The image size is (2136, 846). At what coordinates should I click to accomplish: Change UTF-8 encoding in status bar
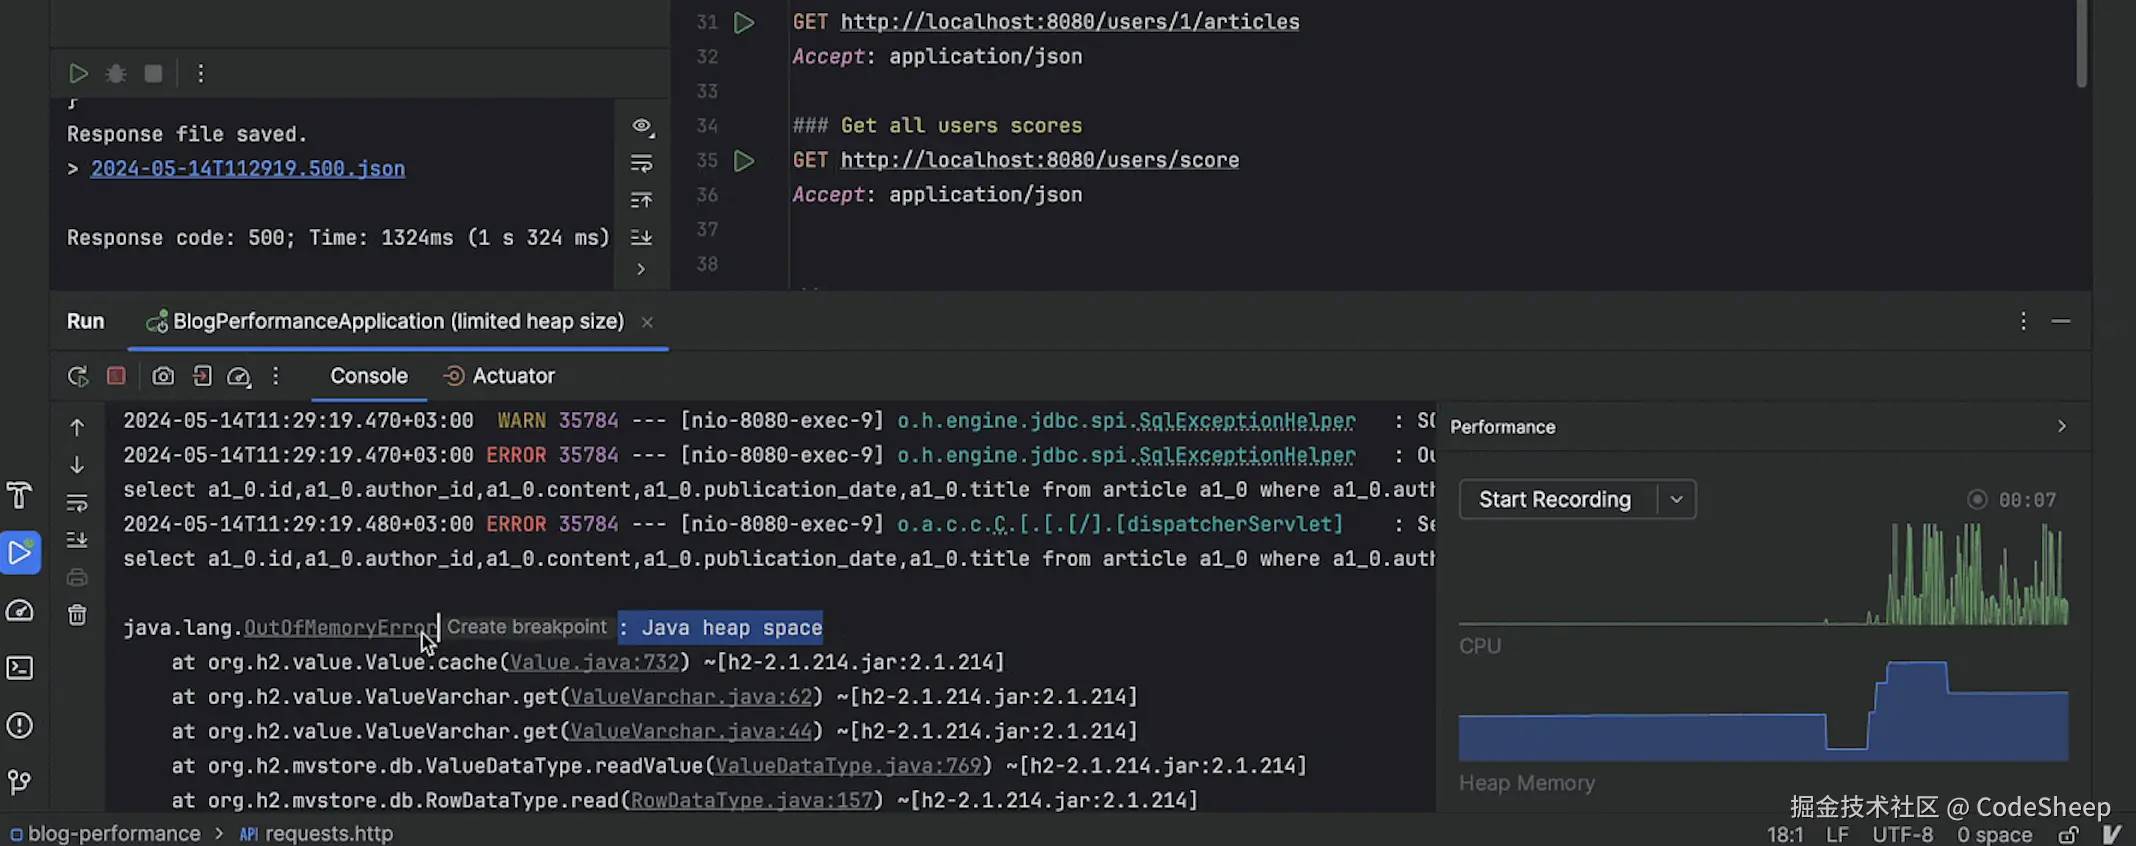(1903, 834)
